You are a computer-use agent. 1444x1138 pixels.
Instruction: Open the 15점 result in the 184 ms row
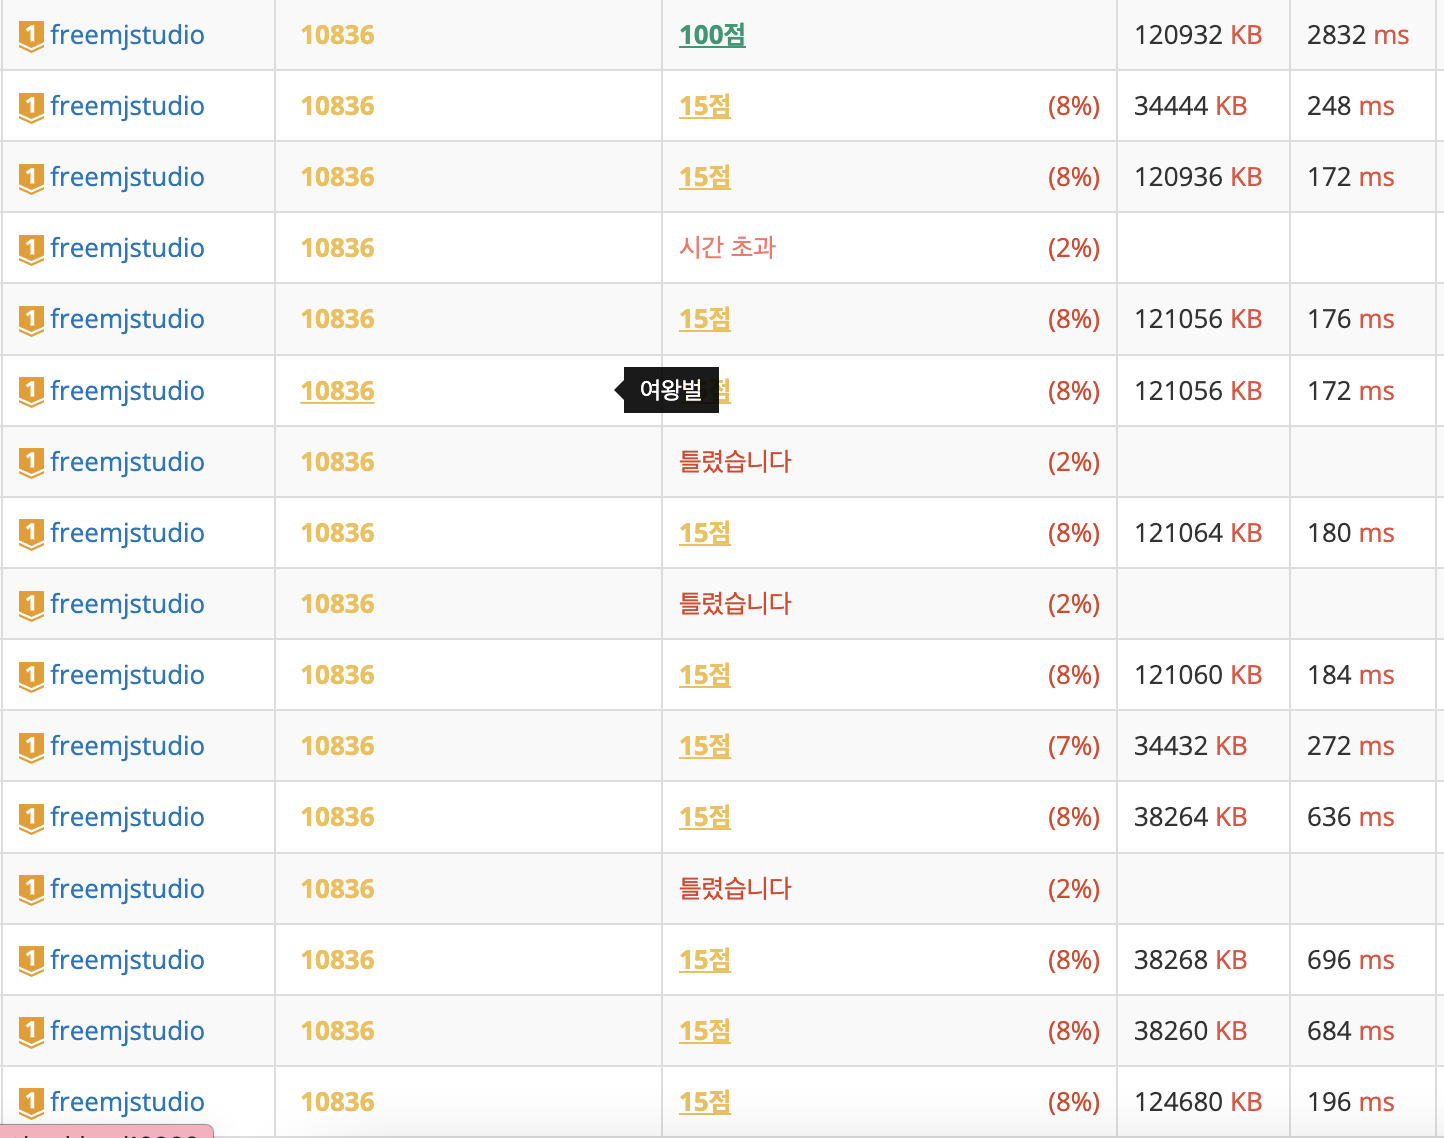coord(705,675)
